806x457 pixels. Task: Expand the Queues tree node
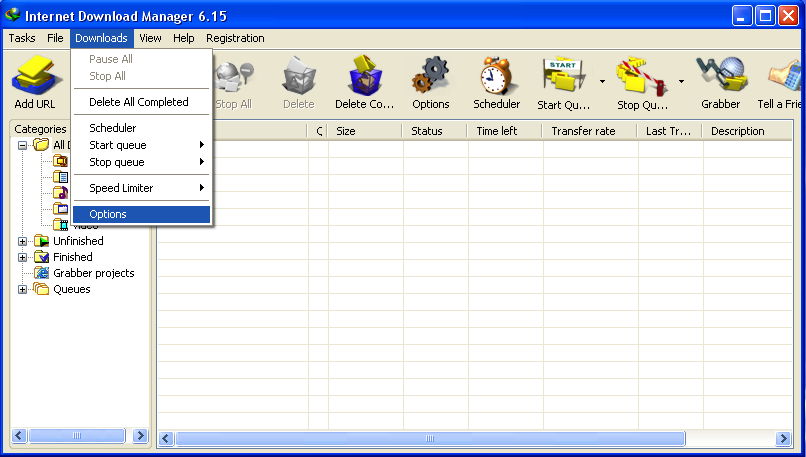(23, 289)
